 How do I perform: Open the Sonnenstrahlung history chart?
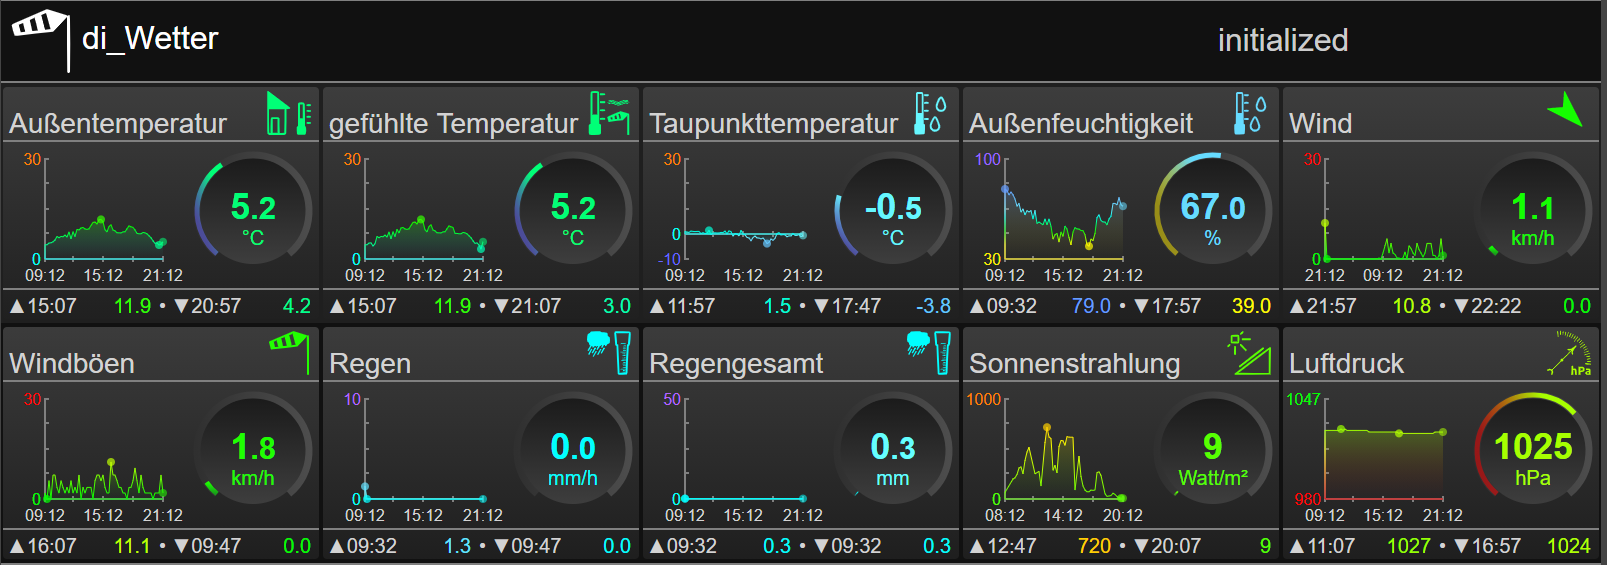point(1055,457)
